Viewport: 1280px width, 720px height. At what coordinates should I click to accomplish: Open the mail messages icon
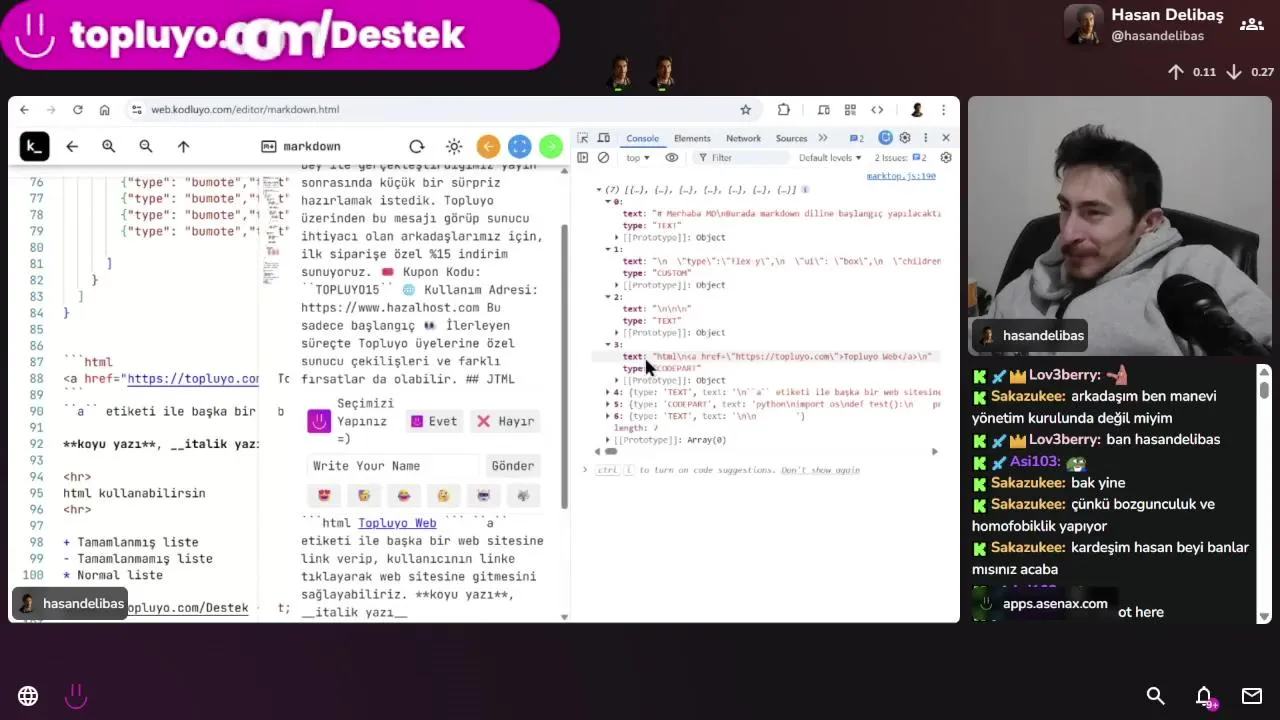(x=1252, y=696)
